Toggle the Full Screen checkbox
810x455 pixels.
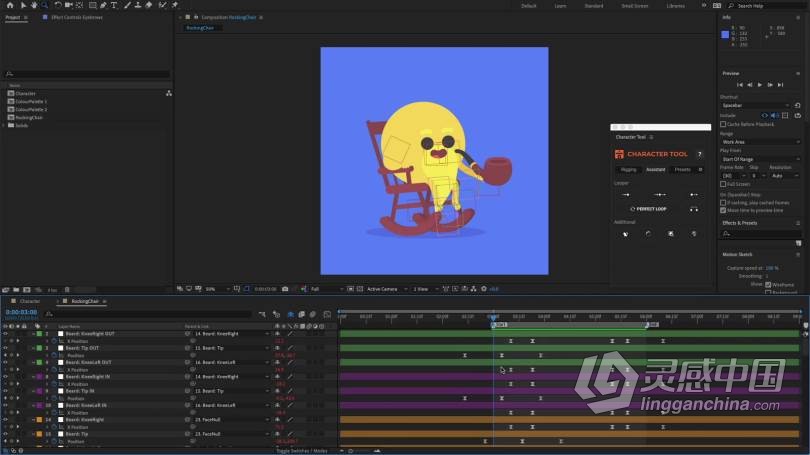click(723, 184)
